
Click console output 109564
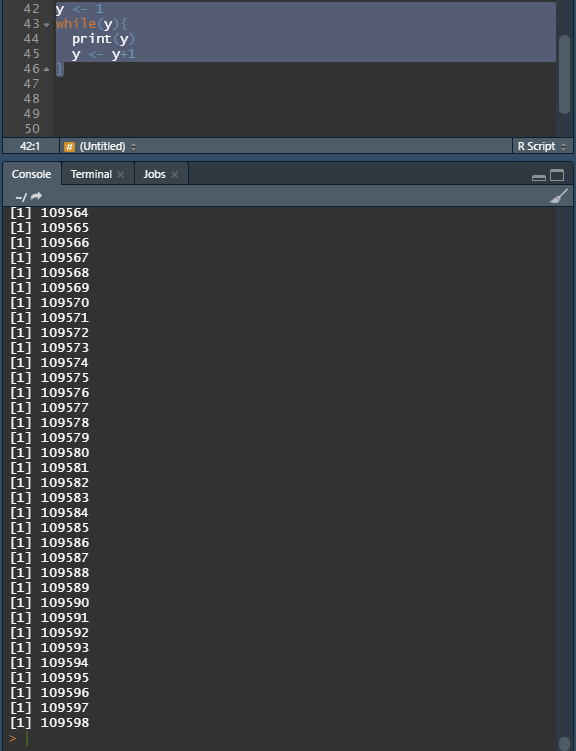[x=65, y=213]
